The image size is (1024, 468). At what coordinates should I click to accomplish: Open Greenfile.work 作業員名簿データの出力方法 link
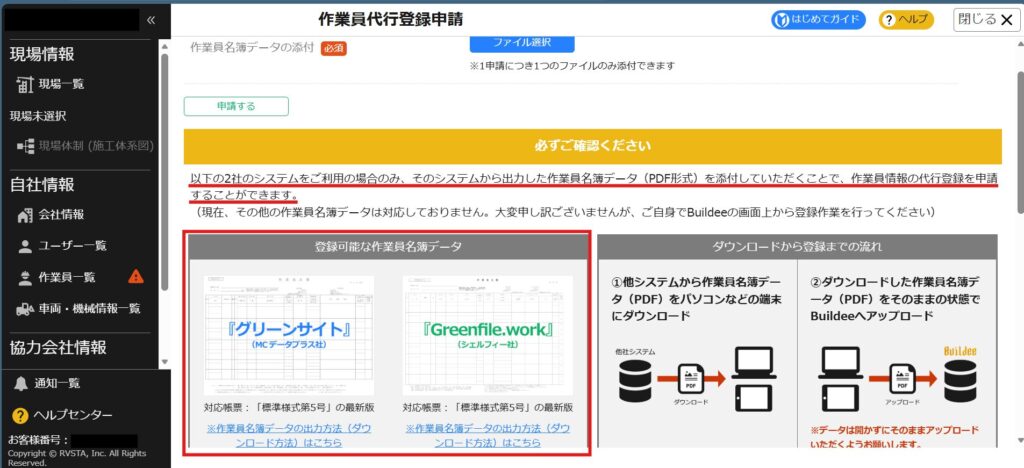(487, 435)
